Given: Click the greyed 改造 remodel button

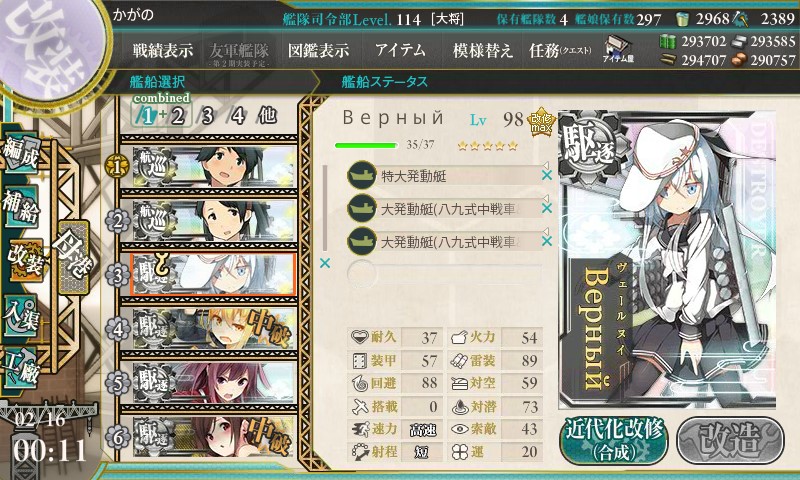Looking at the screenshot, I should tap(730, 440).
